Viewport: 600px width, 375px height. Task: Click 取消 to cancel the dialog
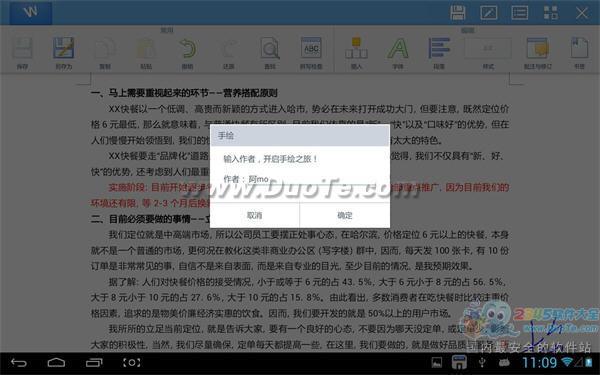pyautogui.click(x=254, y=215)
